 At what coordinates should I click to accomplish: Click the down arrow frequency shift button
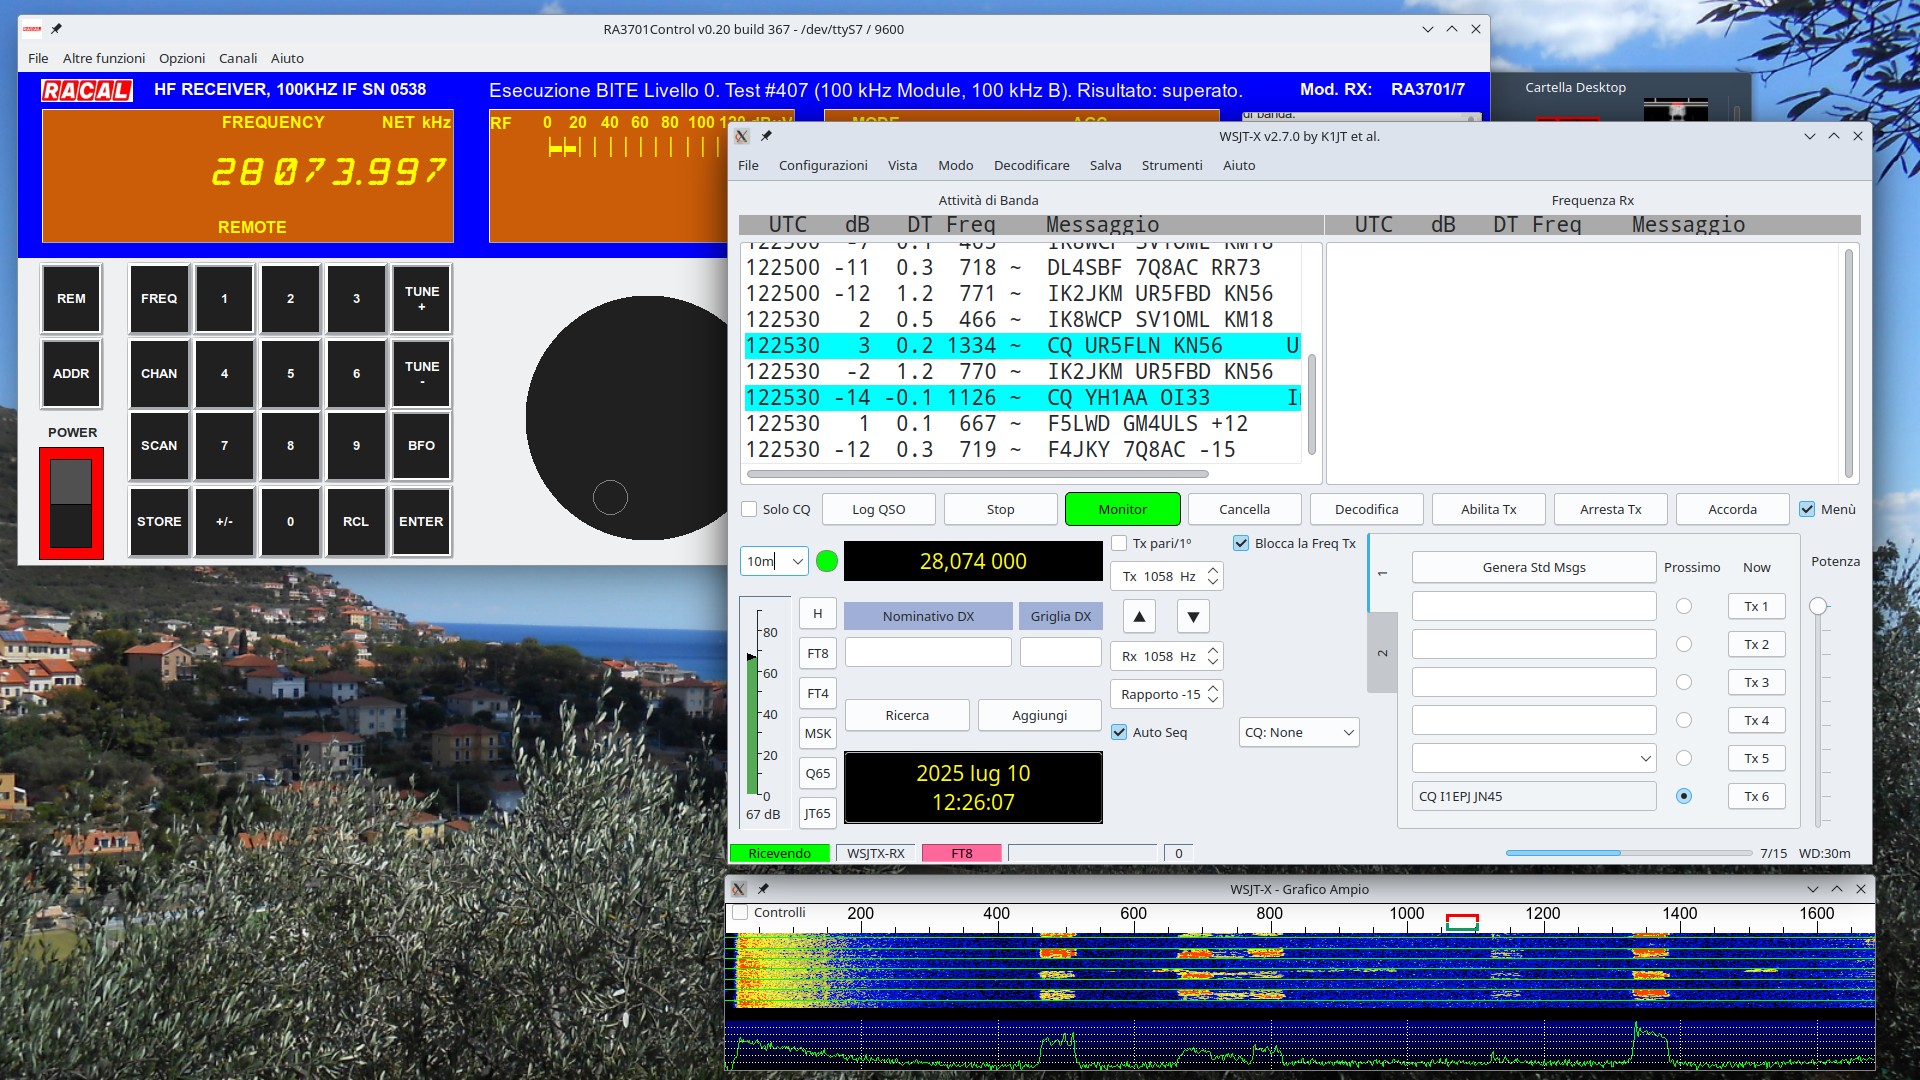(1193, 616)
